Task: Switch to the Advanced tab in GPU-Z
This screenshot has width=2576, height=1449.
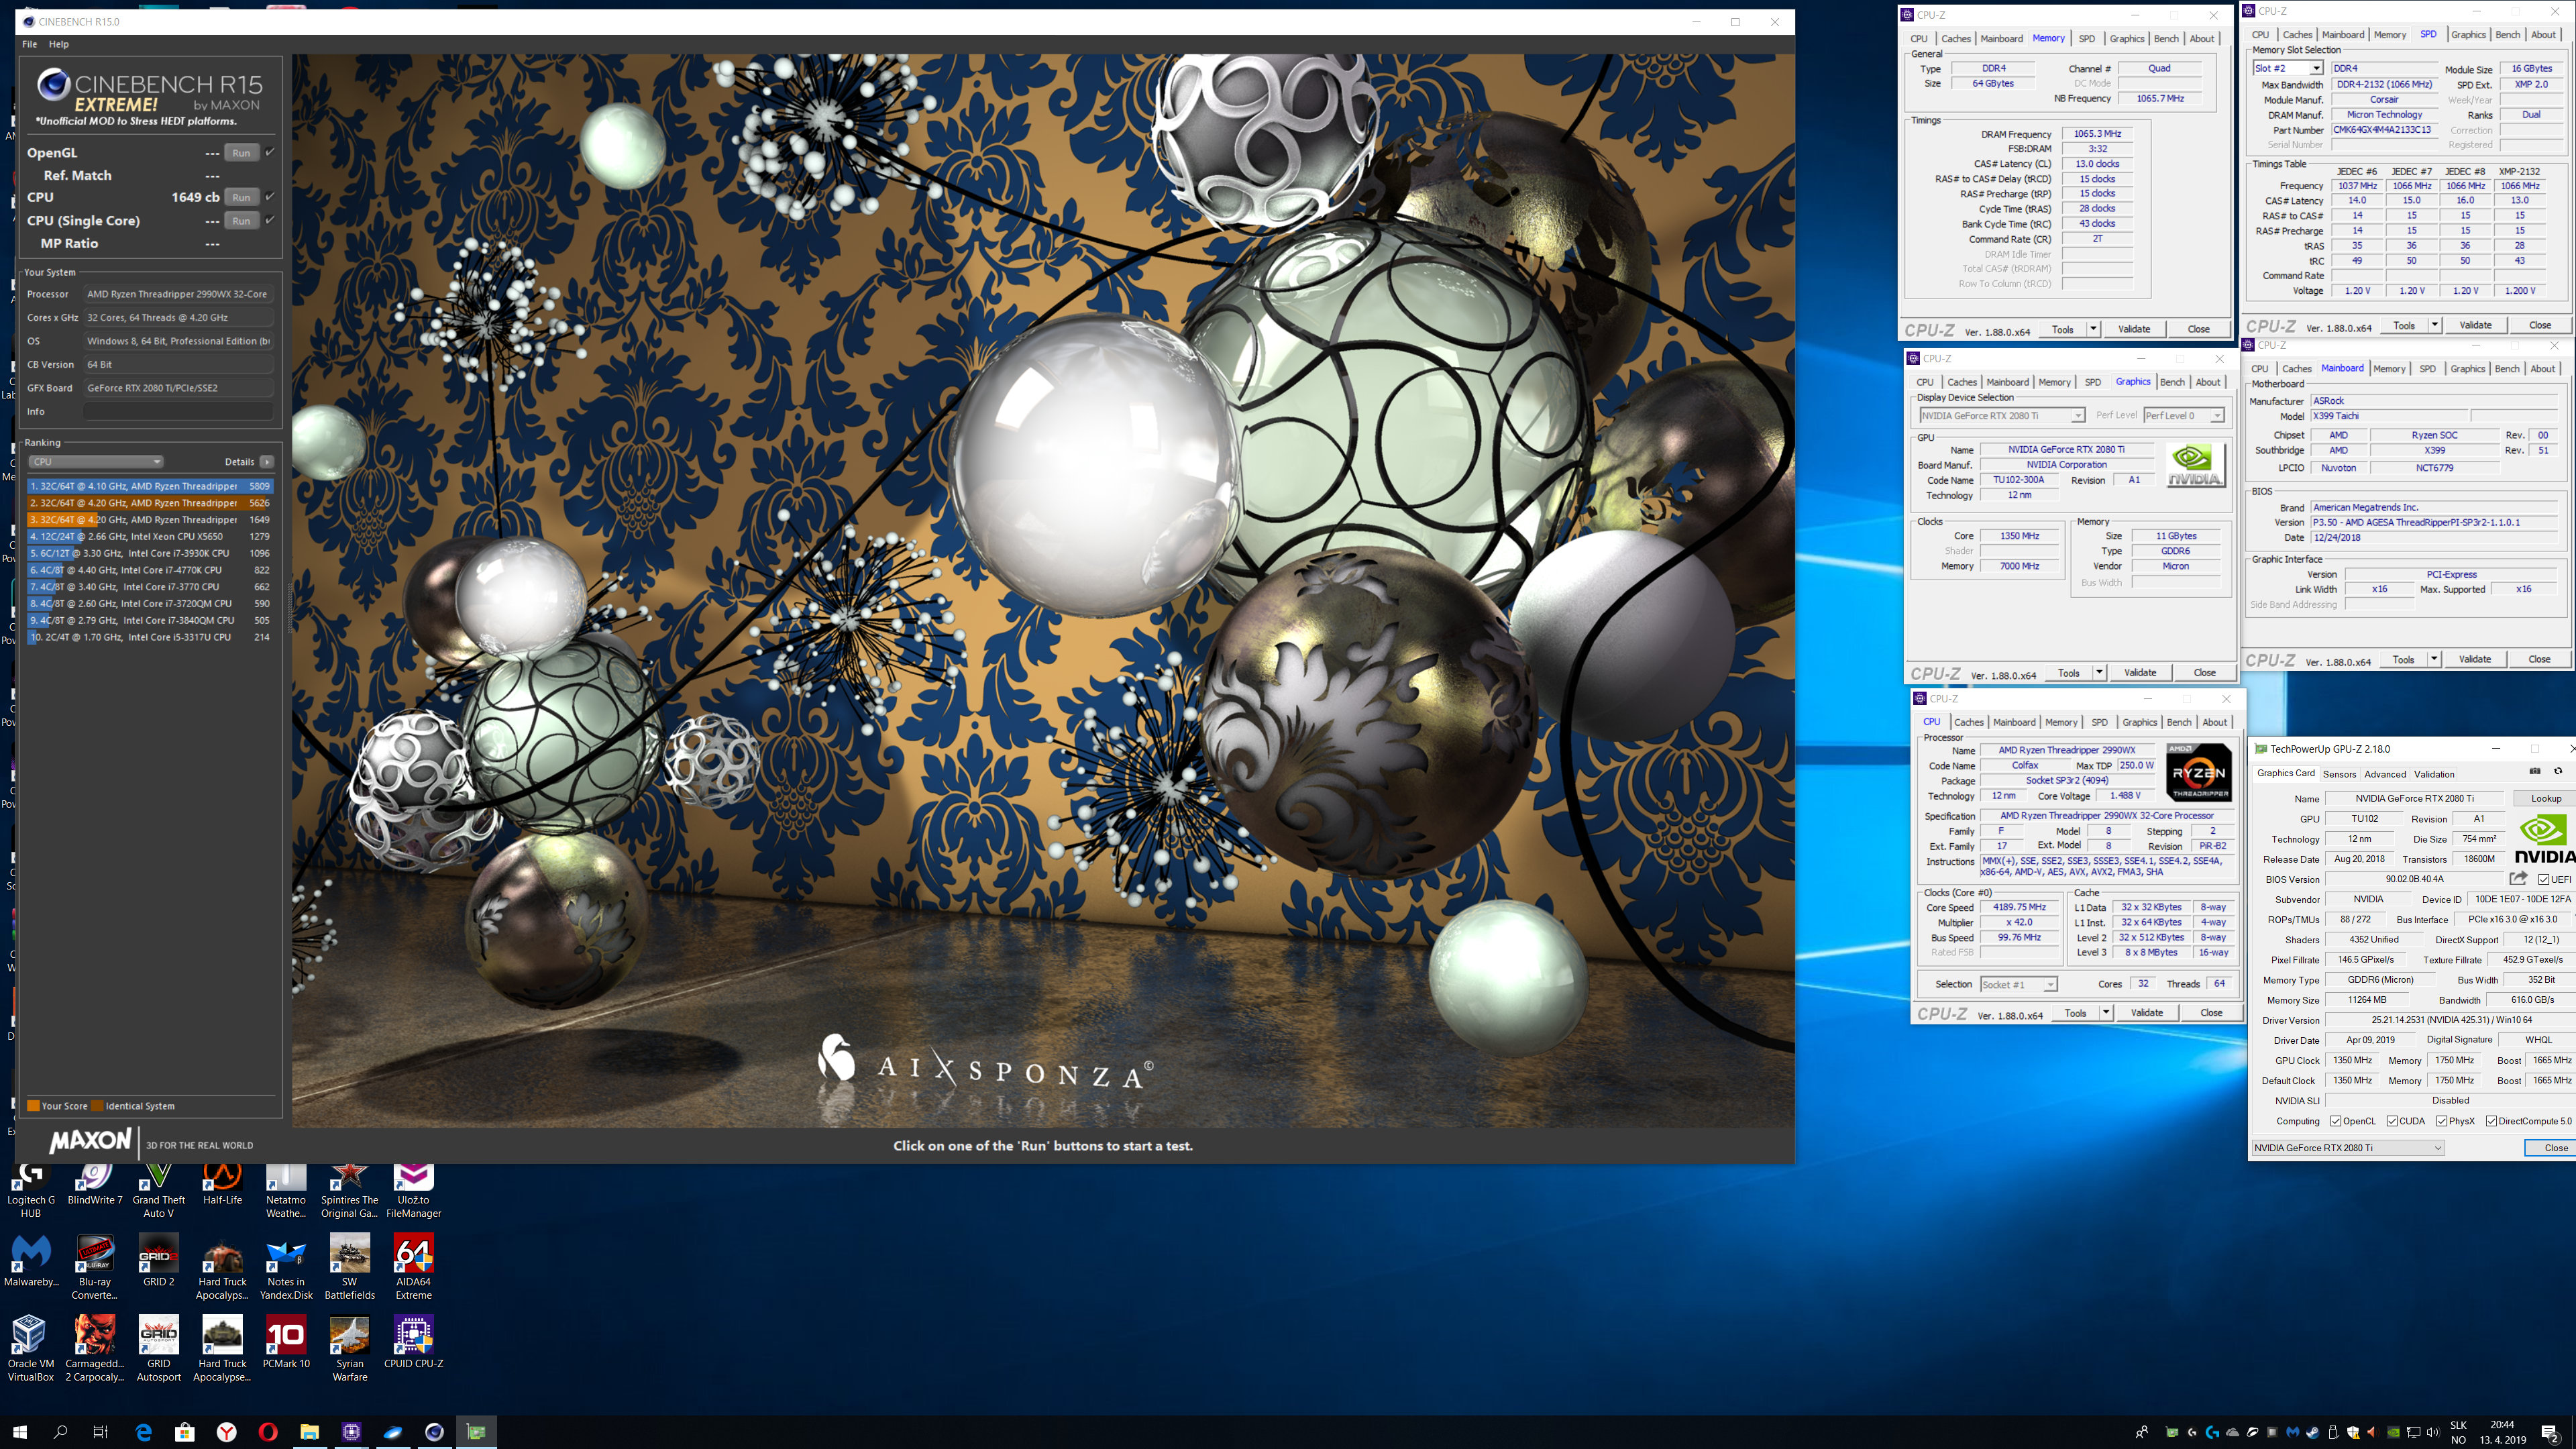Action: pyautogui.click(x=2385, y=774)
